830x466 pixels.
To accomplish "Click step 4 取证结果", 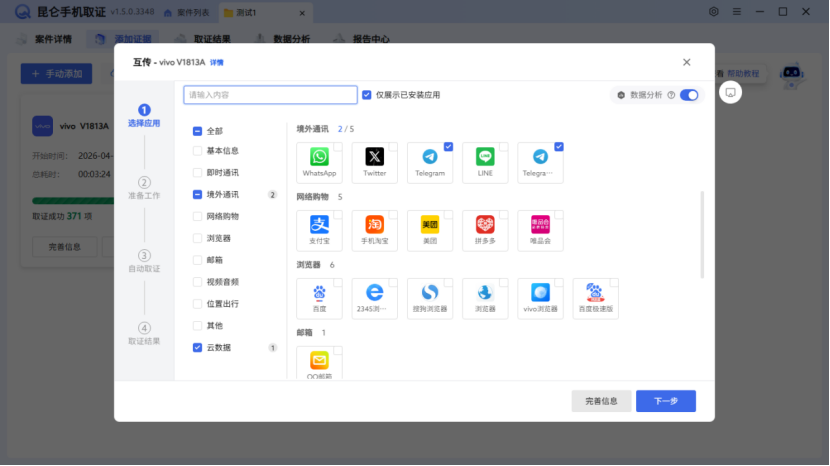I will [x=144, y=334].
